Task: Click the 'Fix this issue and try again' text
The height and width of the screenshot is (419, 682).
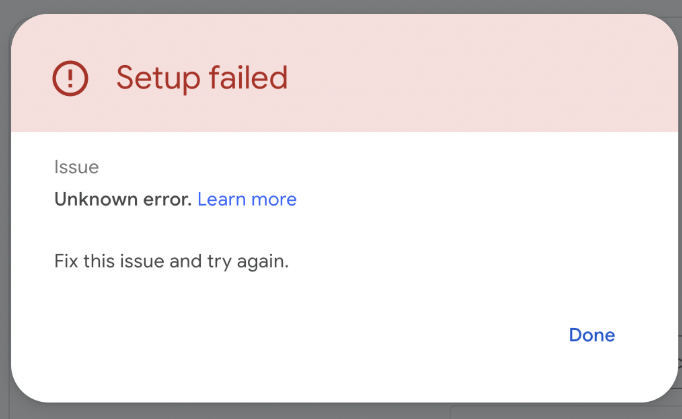Action: (x=171, y=261)
